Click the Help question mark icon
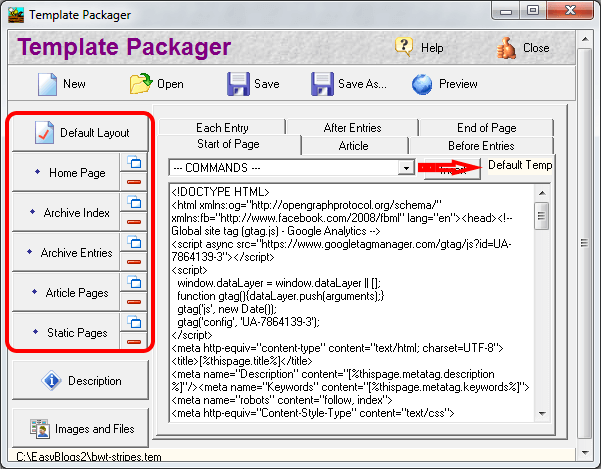This screenshot has width=601, height=469. 404,47
